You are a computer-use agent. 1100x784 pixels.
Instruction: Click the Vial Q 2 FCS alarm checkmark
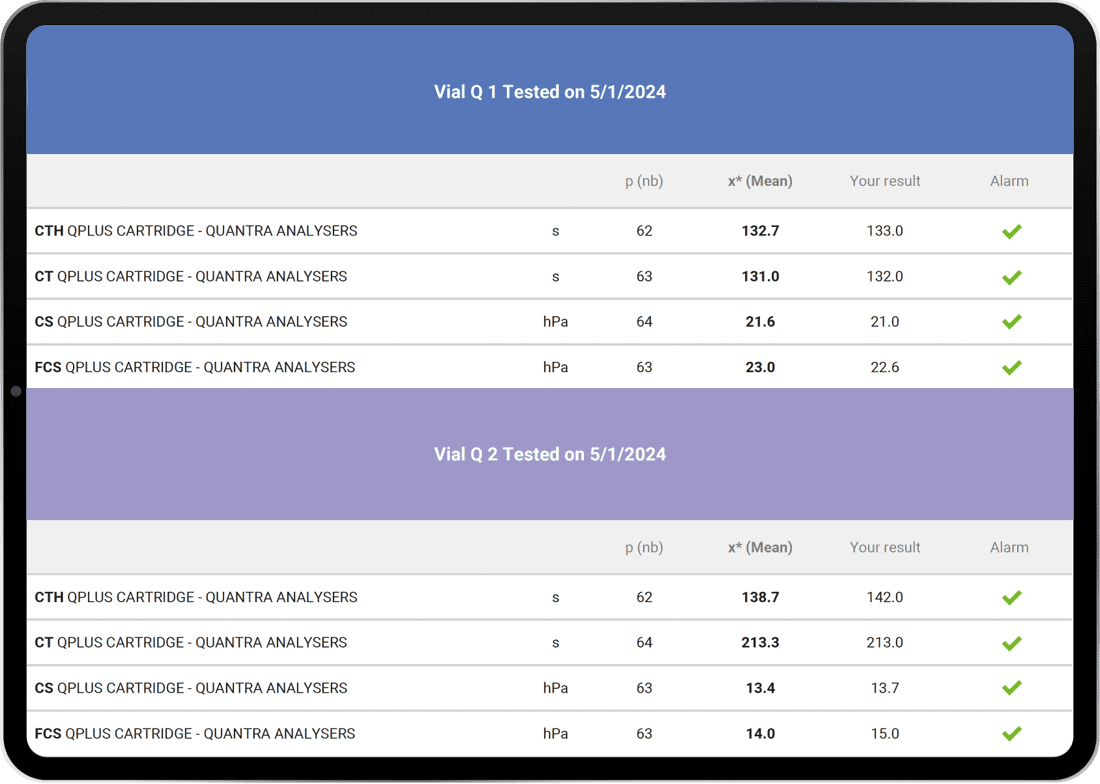click(x=1011, y=734)
